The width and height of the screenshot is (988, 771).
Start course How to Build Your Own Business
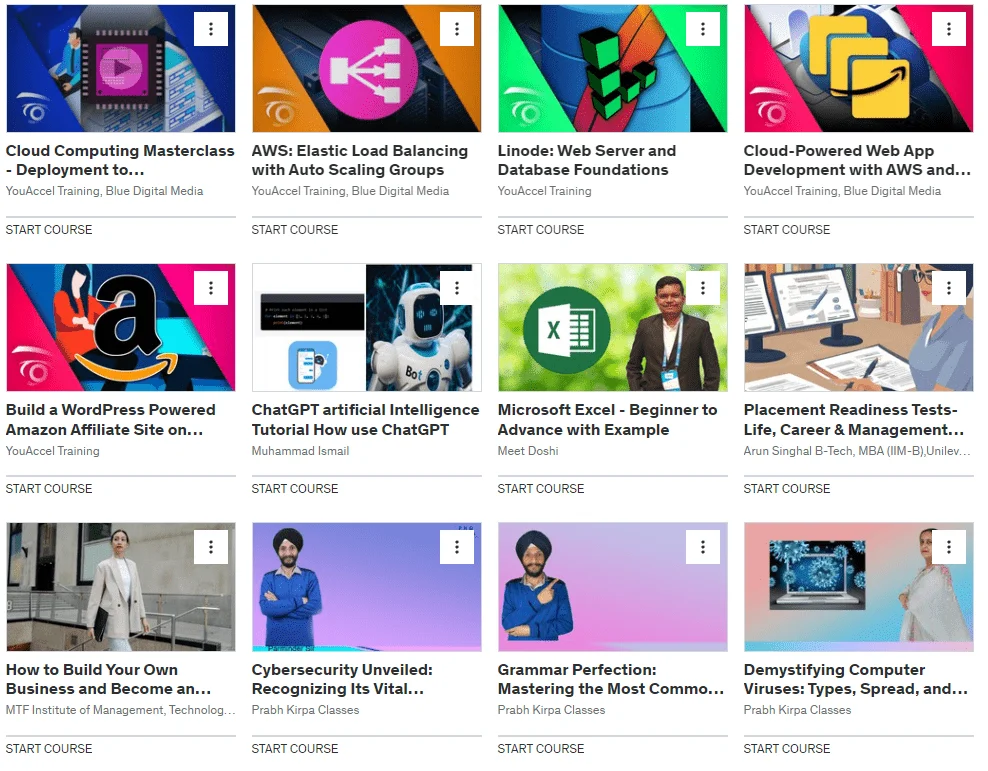[x=49, y=749]
